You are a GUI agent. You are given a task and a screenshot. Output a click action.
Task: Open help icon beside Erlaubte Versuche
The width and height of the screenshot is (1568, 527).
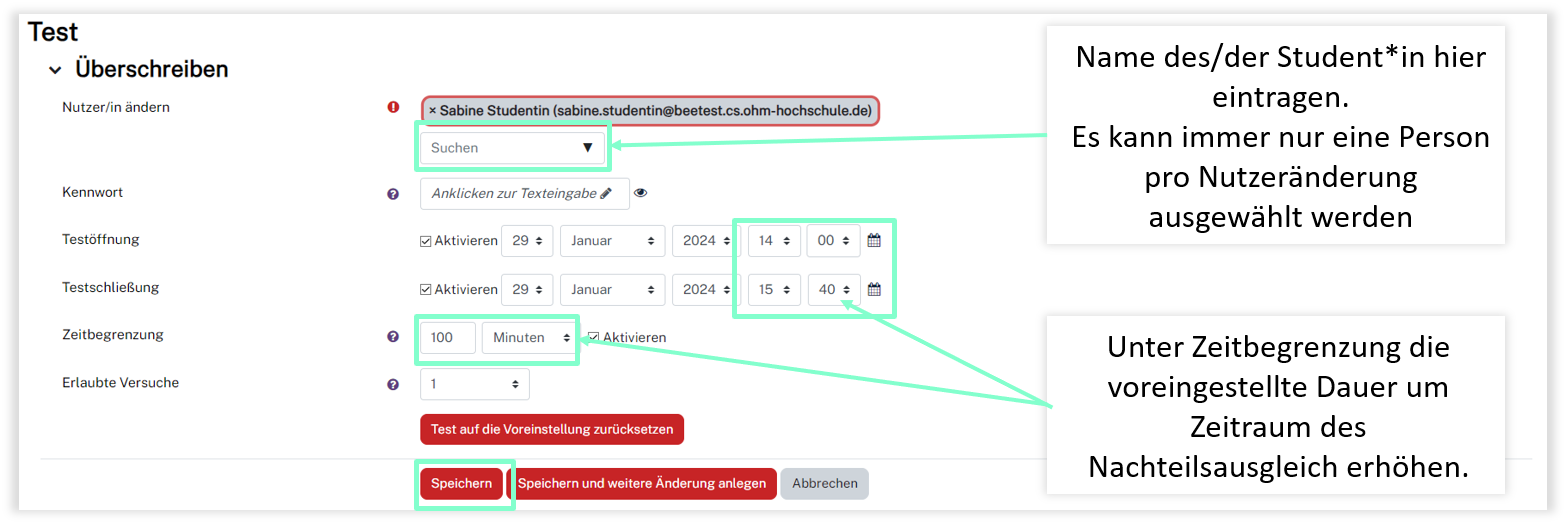click(x=393, y=384)
